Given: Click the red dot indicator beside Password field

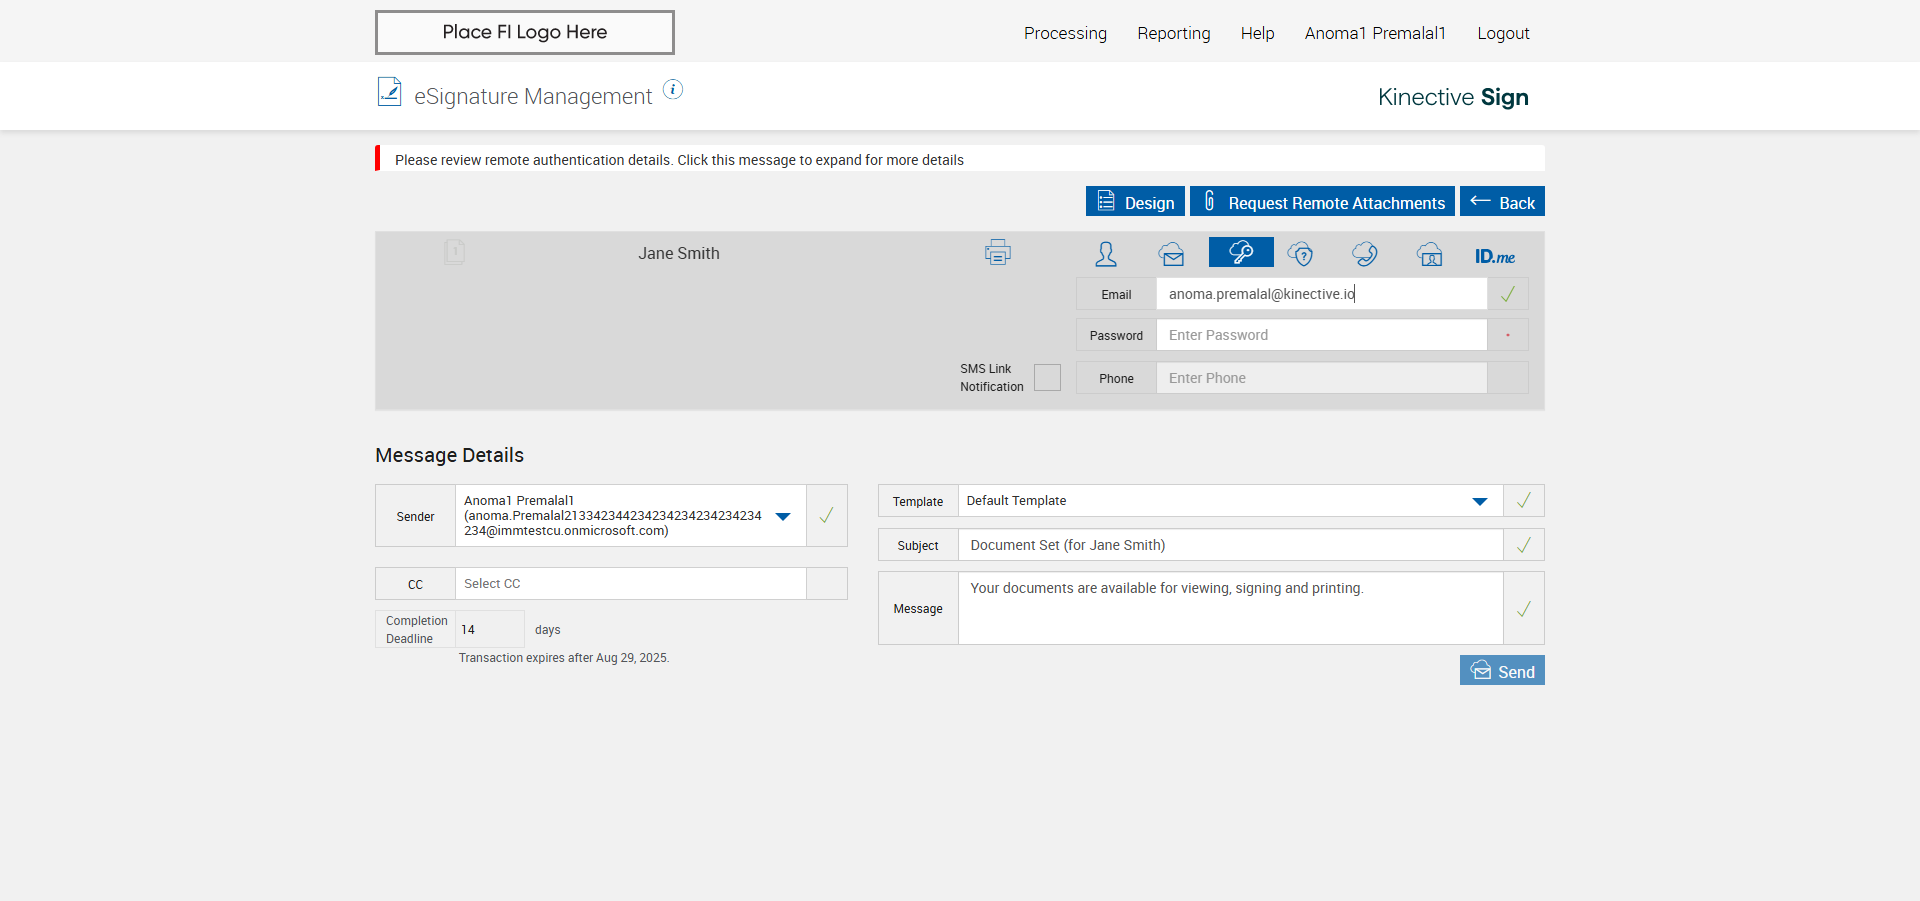Looking at the screenshot, I should (x=1508, y=335).
